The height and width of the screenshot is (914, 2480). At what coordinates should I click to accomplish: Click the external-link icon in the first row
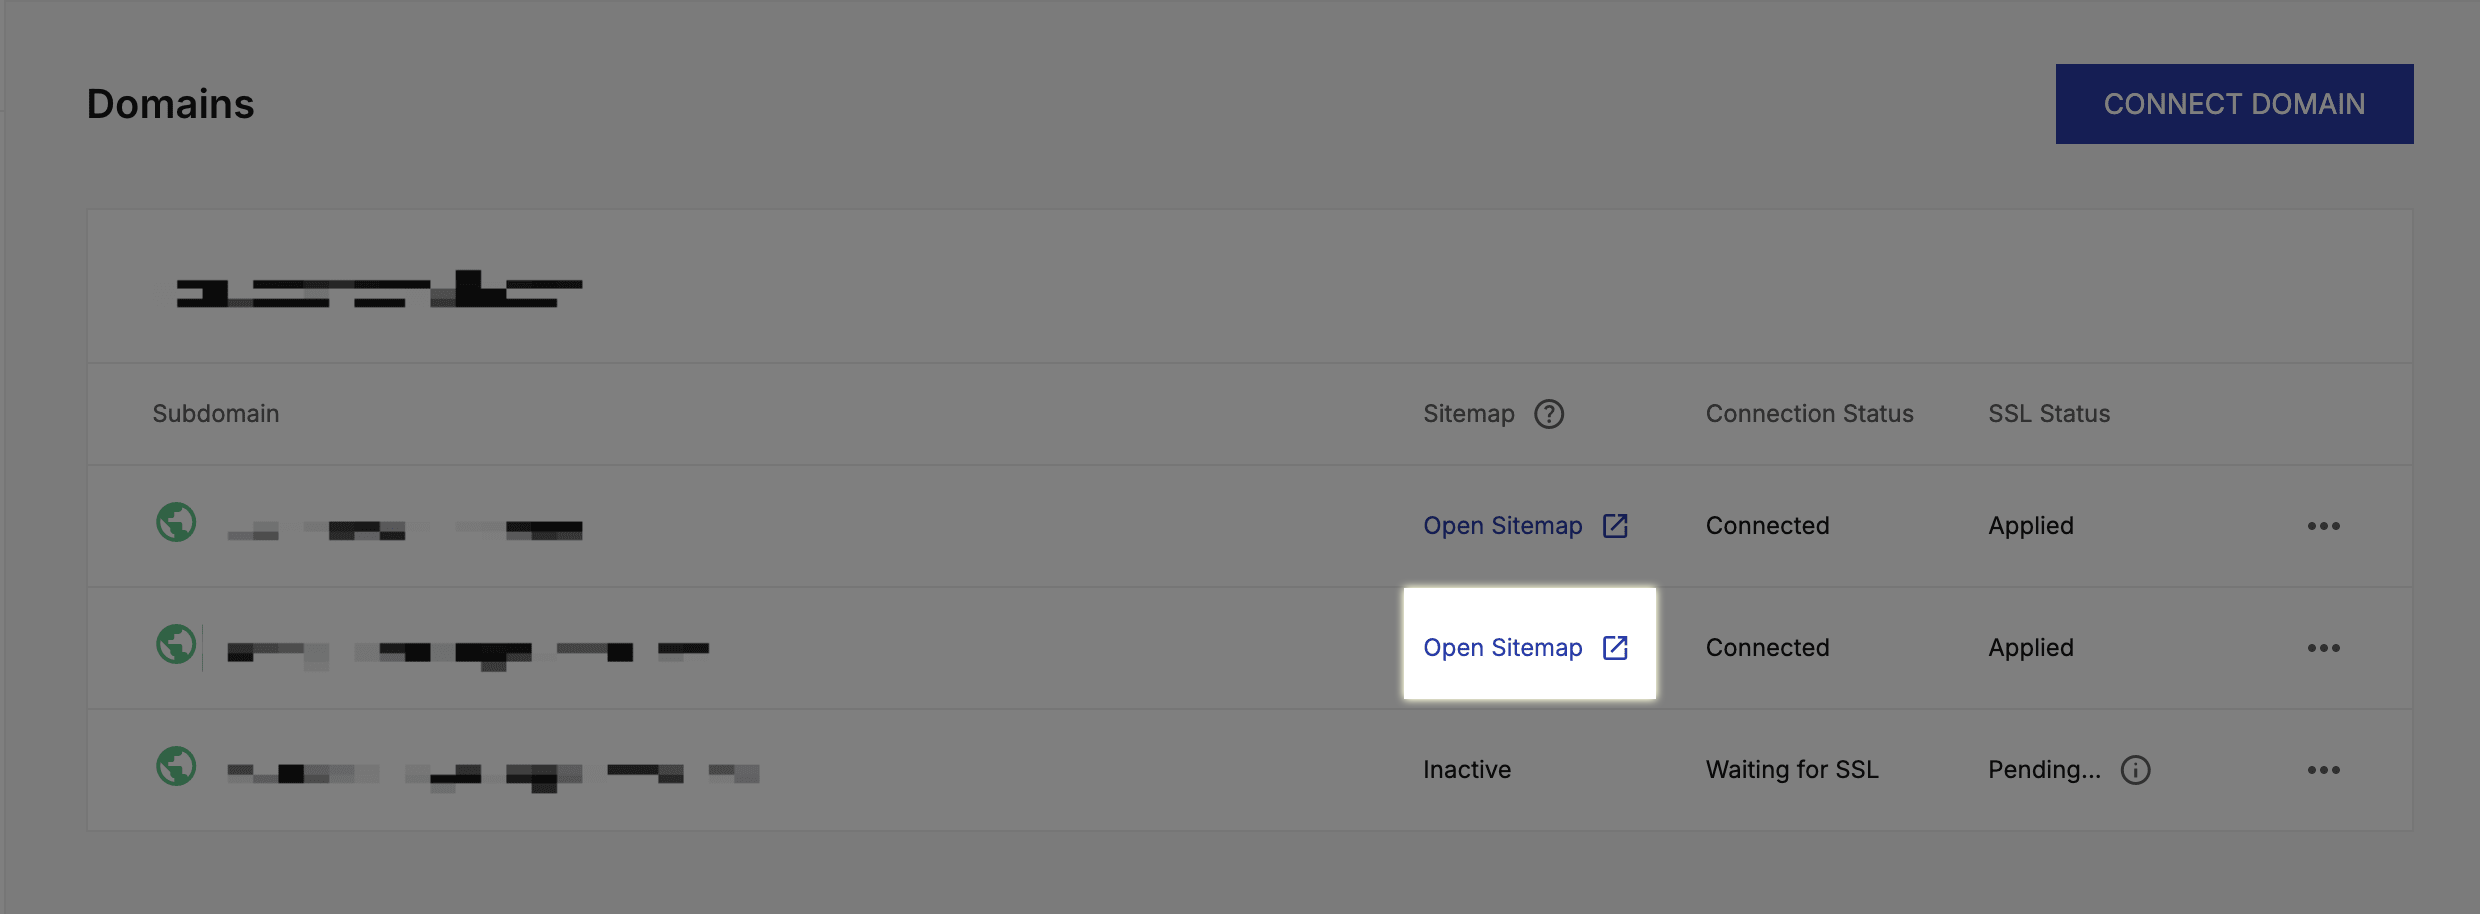coord(1615,526)
